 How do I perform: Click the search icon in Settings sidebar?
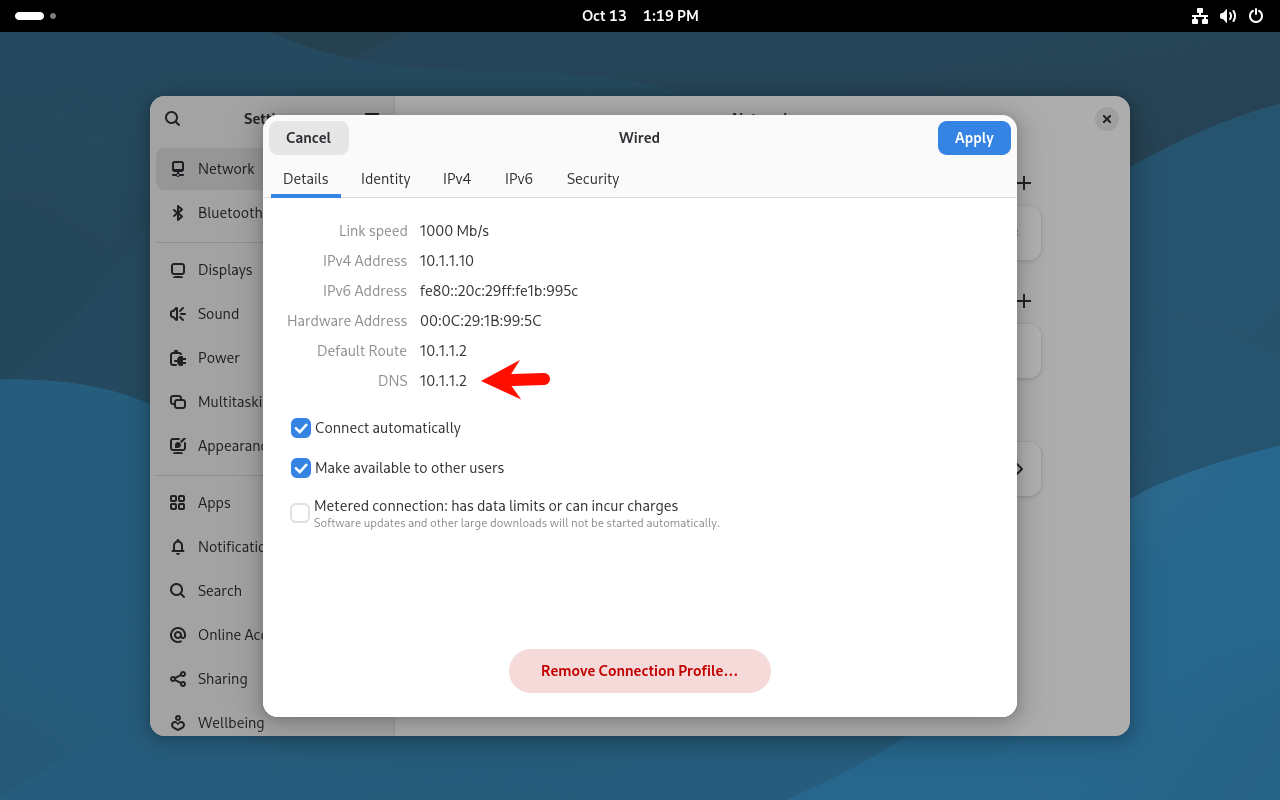click(x=173, y=118)
